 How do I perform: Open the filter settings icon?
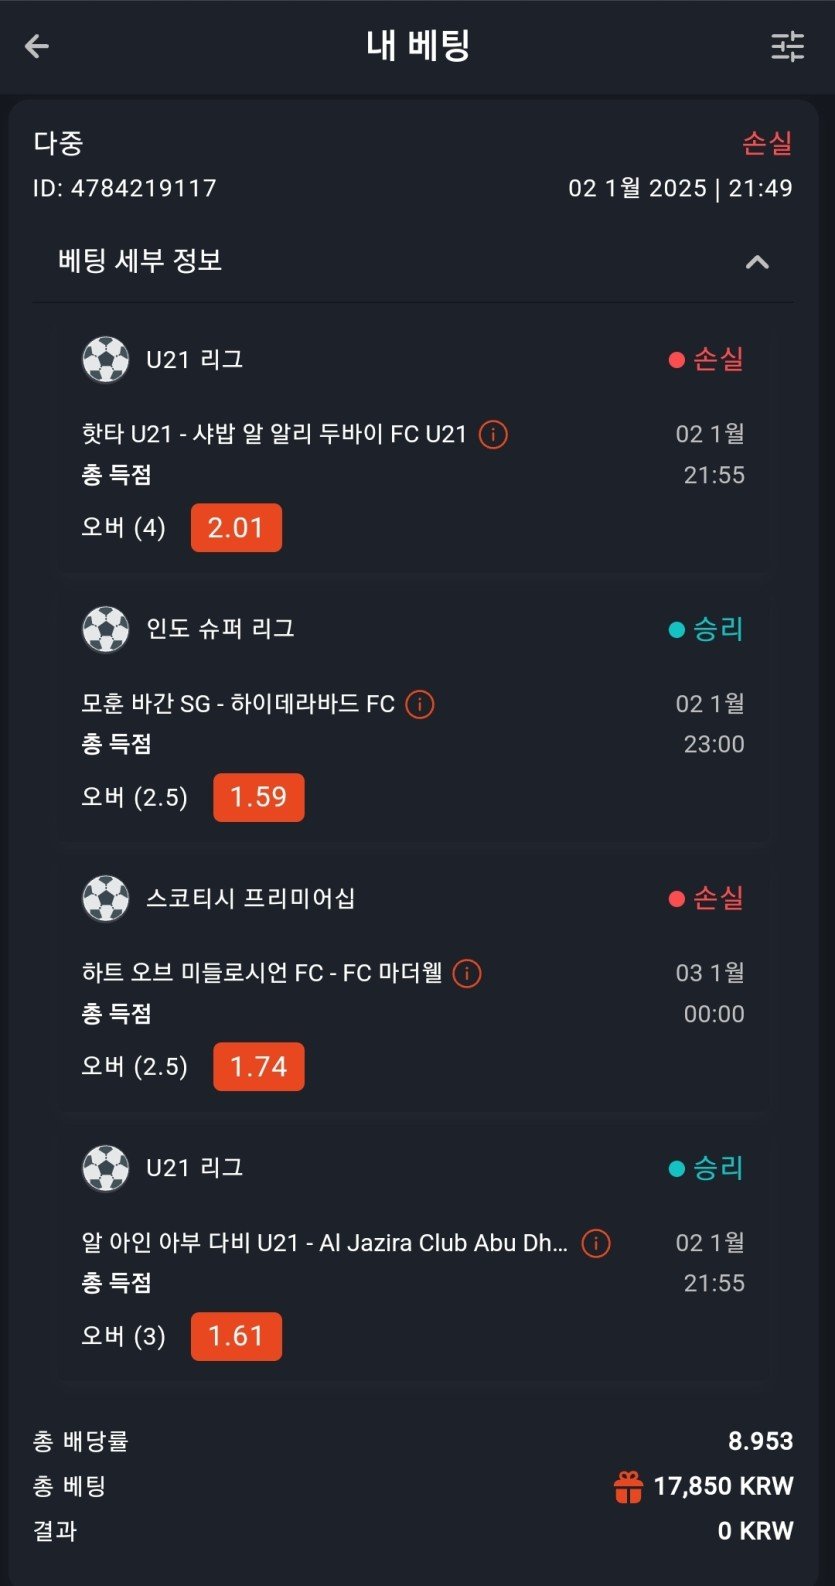(x=787, y=46)
